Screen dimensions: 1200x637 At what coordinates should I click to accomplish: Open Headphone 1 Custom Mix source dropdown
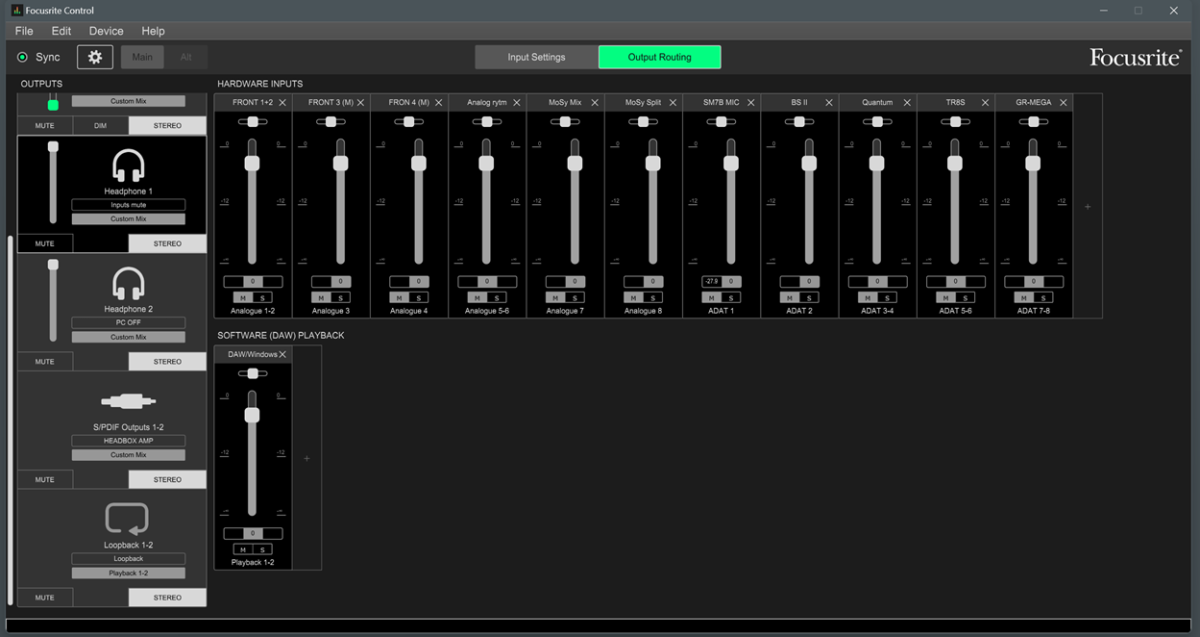pos(128,219)
